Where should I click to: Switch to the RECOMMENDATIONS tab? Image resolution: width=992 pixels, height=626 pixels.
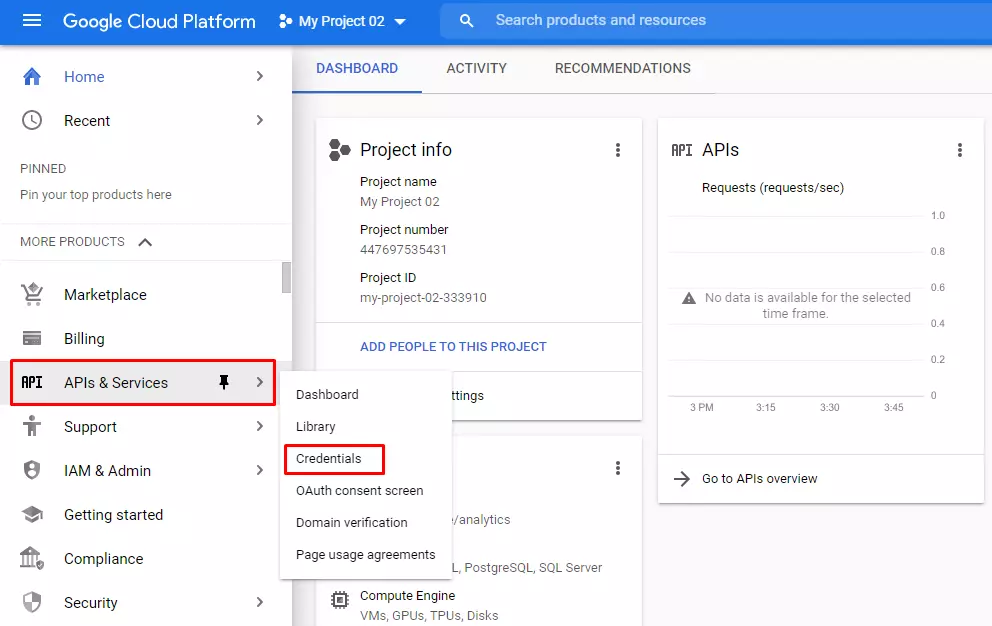(623, 68)
